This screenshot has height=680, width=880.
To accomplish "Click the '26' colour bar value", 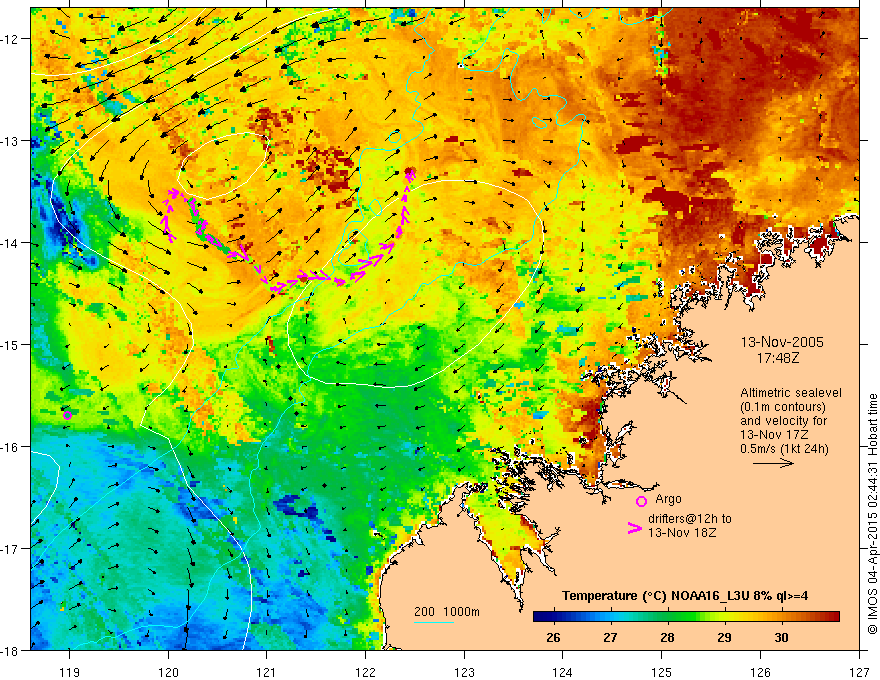I will tap(553, 637).
